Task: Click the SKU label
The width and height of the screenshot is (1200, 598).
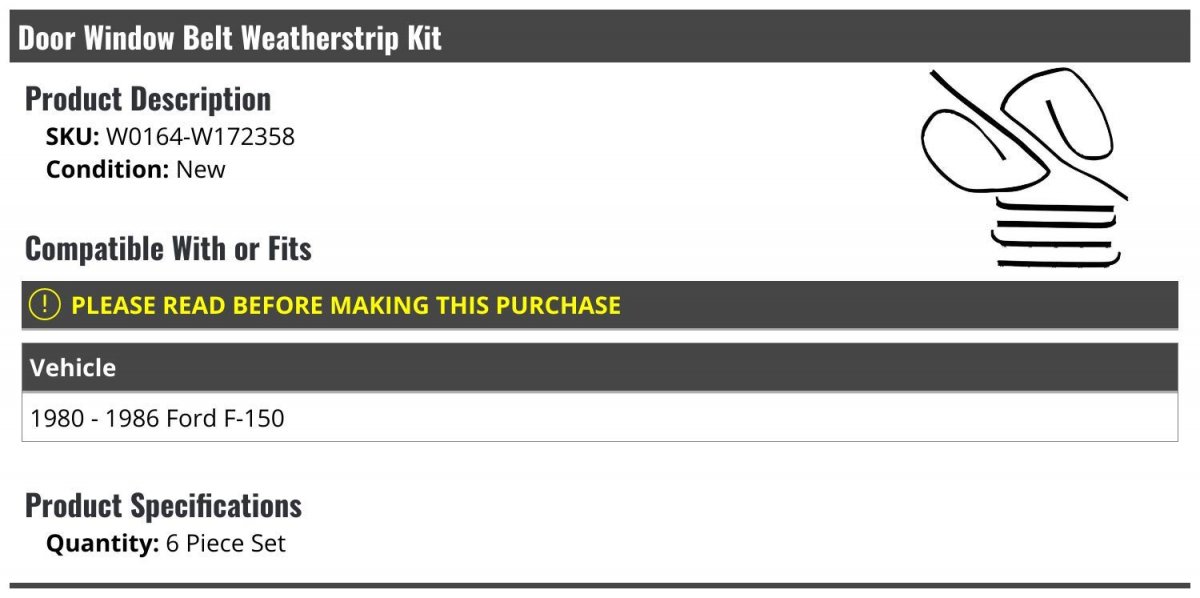Action: pyautogui.click(x=72, y=136)
